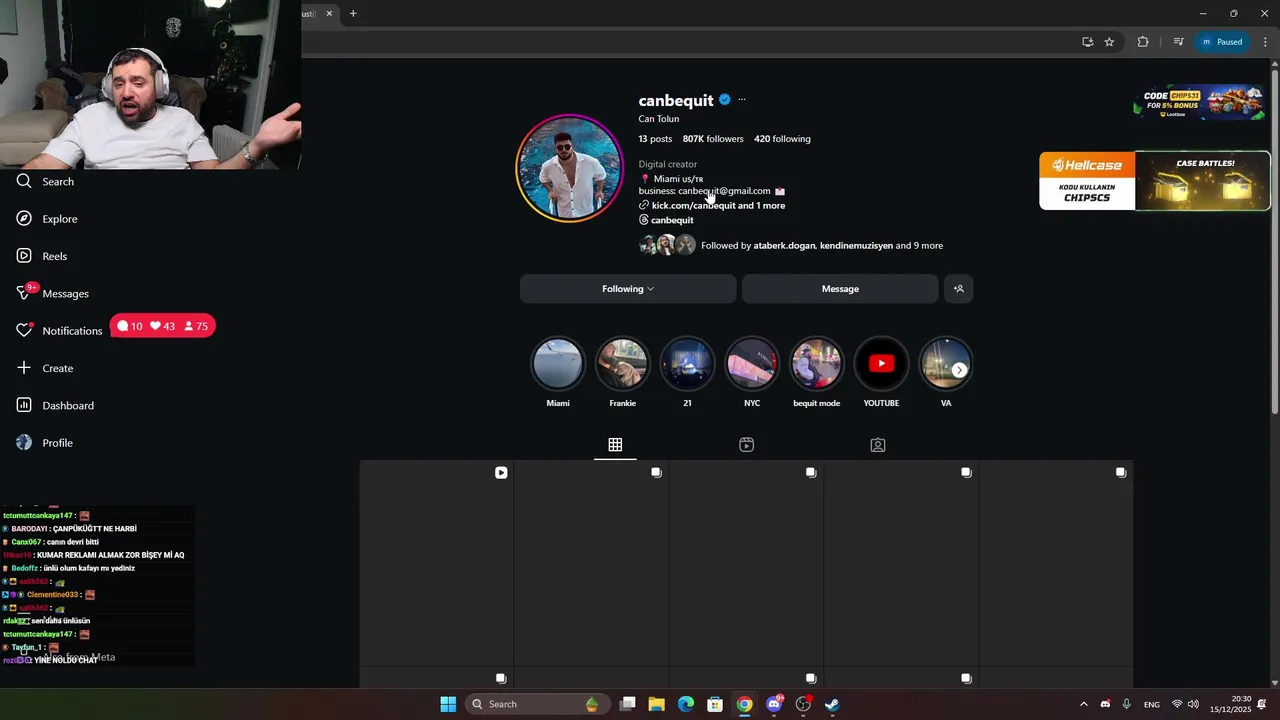Open ENG language switcher
Viewport: 1280px width, 720px height.
[x=1152, y=704]
